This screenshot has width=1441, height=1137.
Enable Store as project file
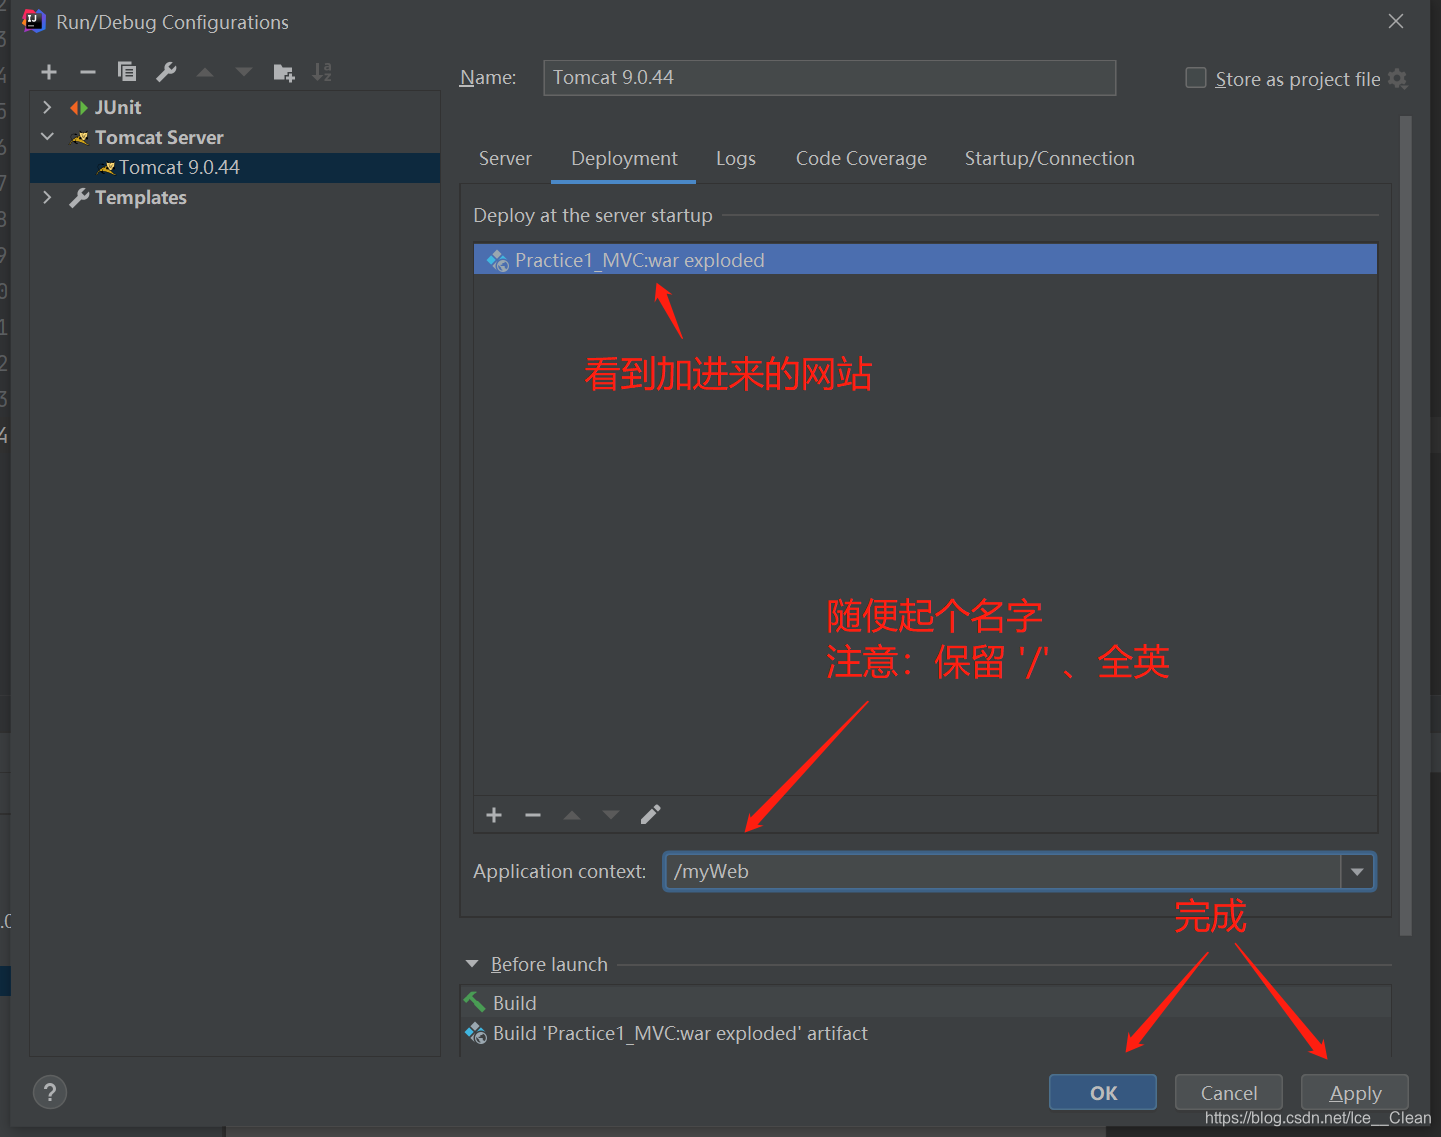click(x=1195, y=77)
